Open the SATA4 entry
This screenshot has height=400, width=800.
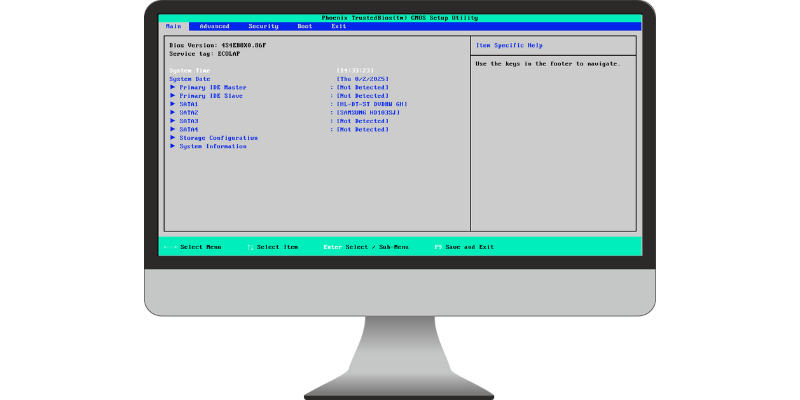pos(189,129)
